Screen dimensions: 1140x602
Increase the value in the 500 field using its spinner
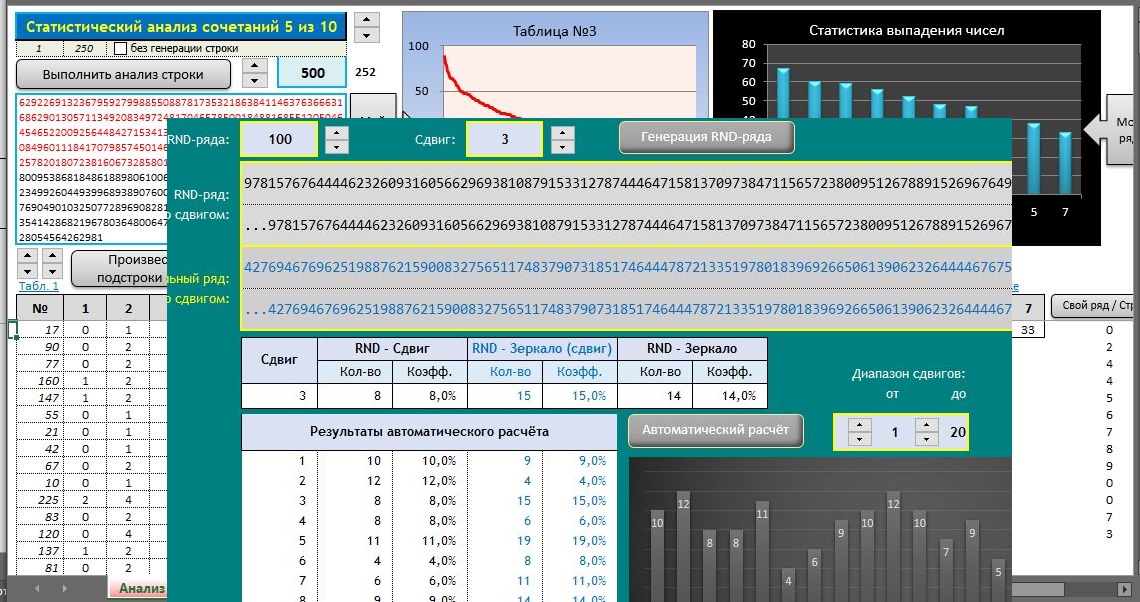pyautogui.click(x=254, y=65)
